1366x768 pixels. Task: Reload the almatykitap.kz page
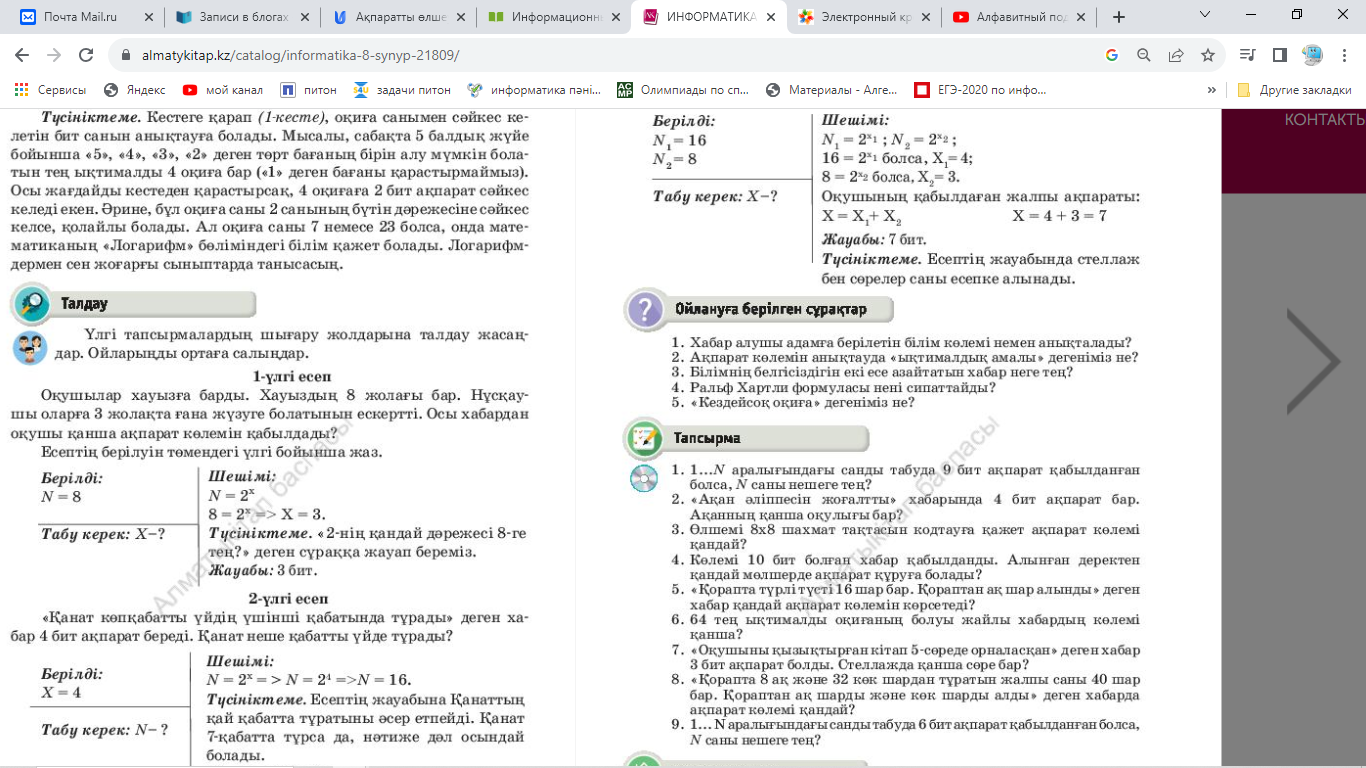[86, 55]
